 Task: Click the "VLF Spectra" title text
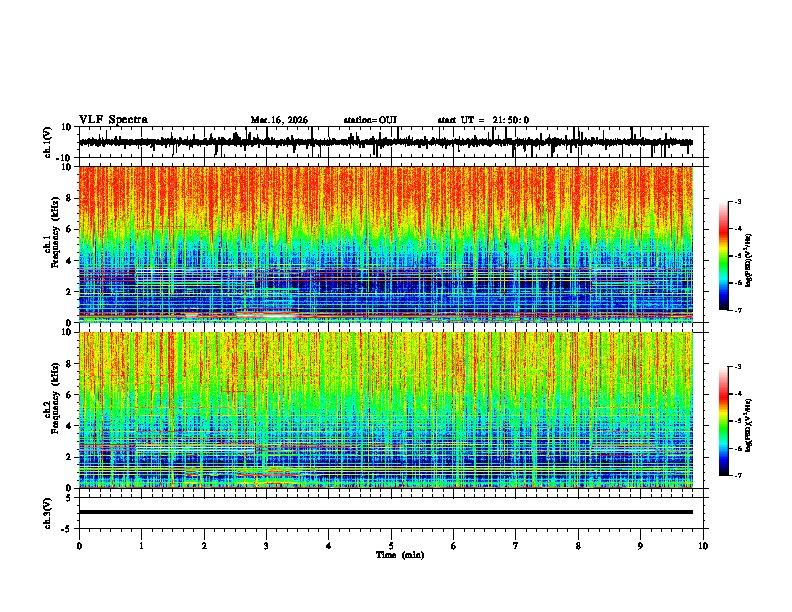113,120
